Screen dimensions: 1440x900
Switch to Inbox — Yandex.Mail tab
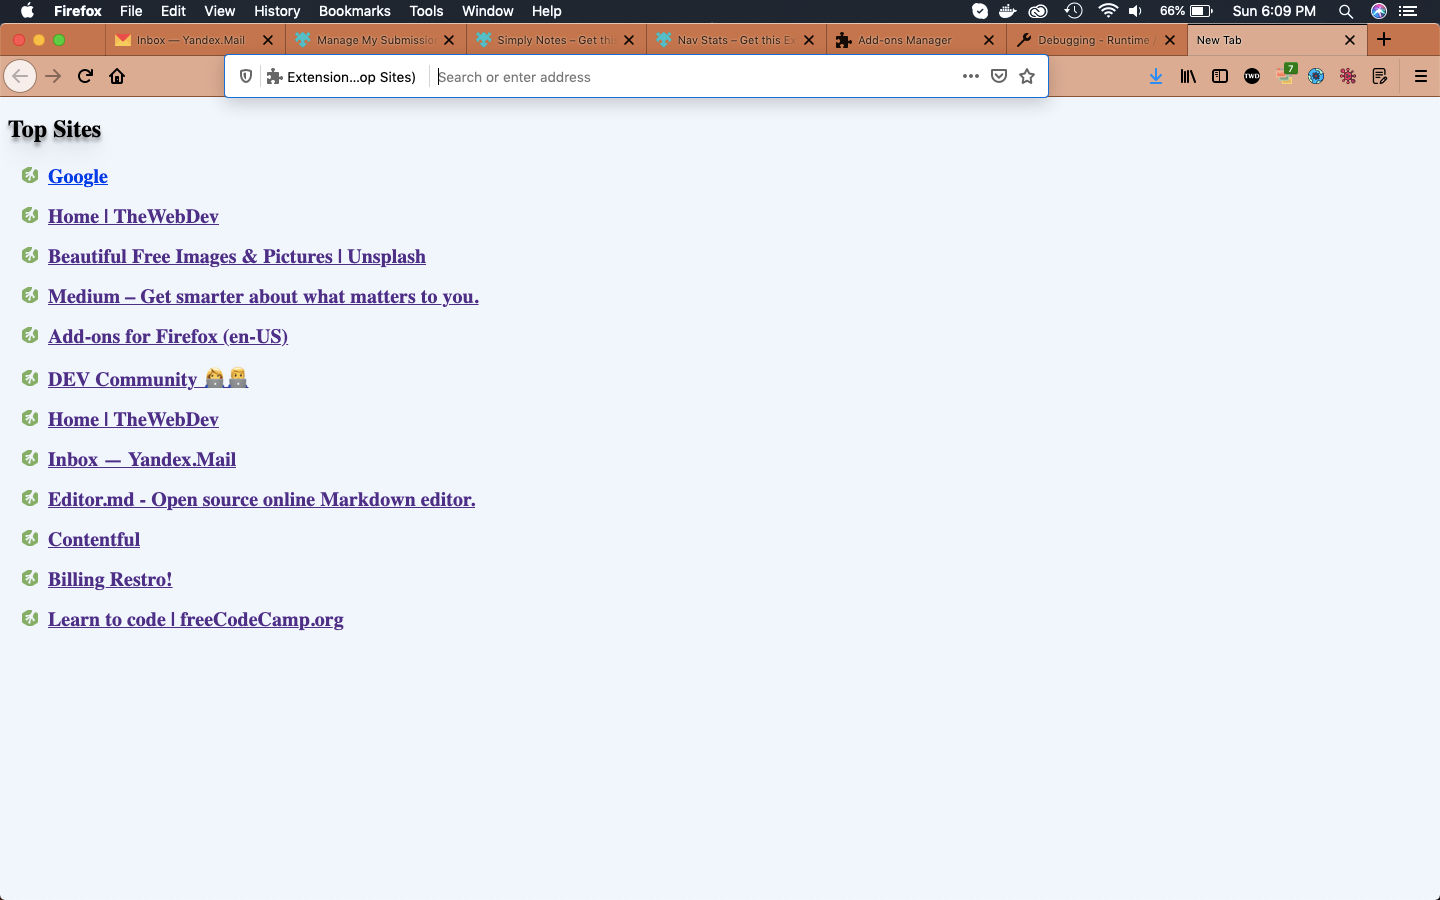(x=195, y=40)
